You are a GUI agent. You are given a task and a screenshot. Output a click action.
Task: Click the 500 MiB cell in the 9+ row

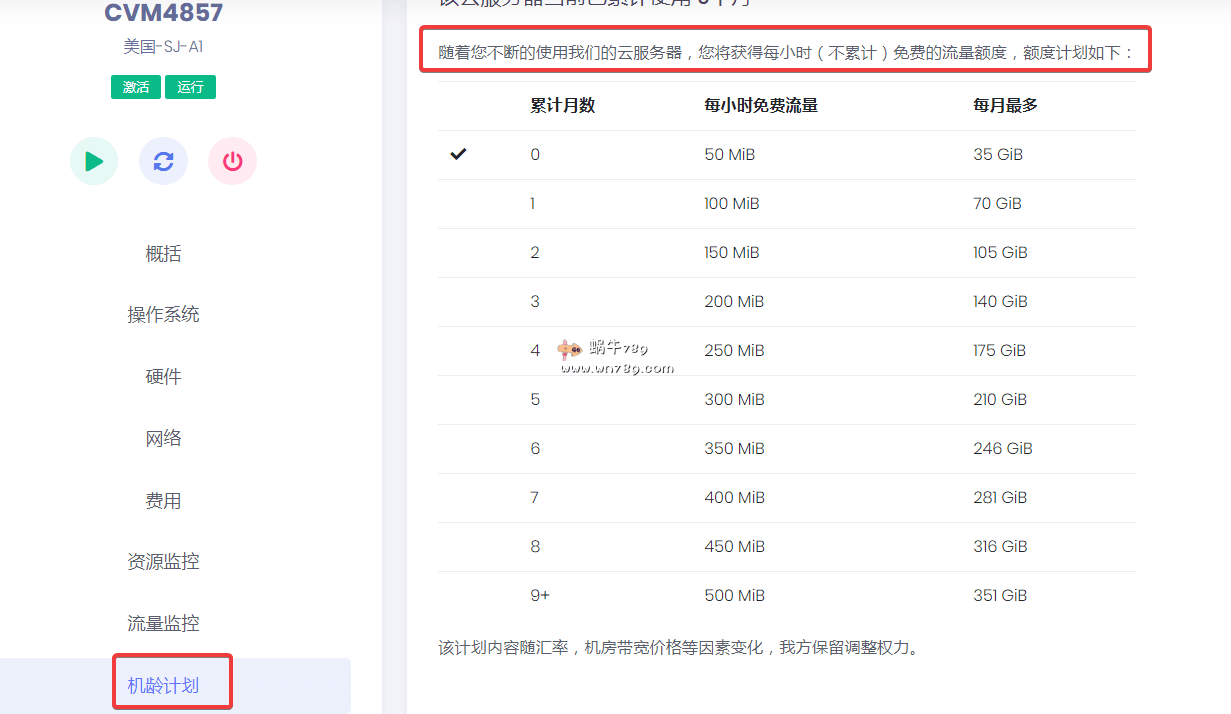tap(734, 595)
